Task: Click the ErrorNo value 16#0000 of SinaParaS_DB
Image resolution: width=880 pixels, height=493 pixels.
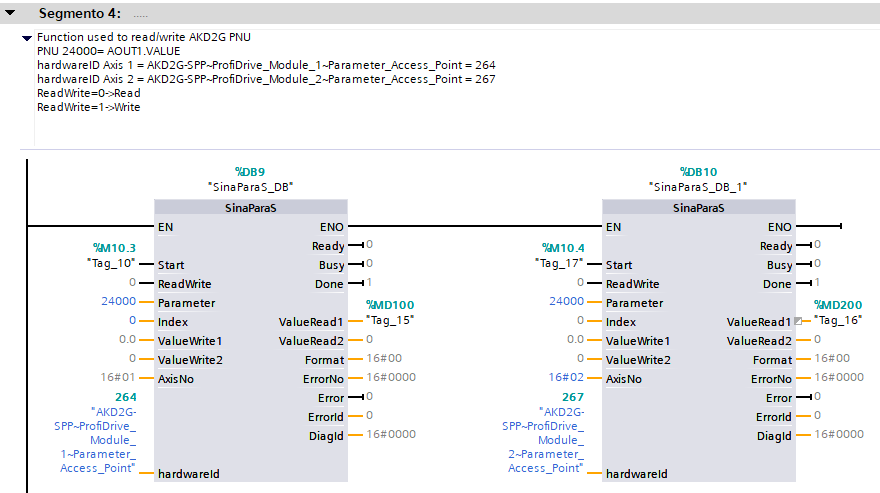Action: click(x=391, y=377)
